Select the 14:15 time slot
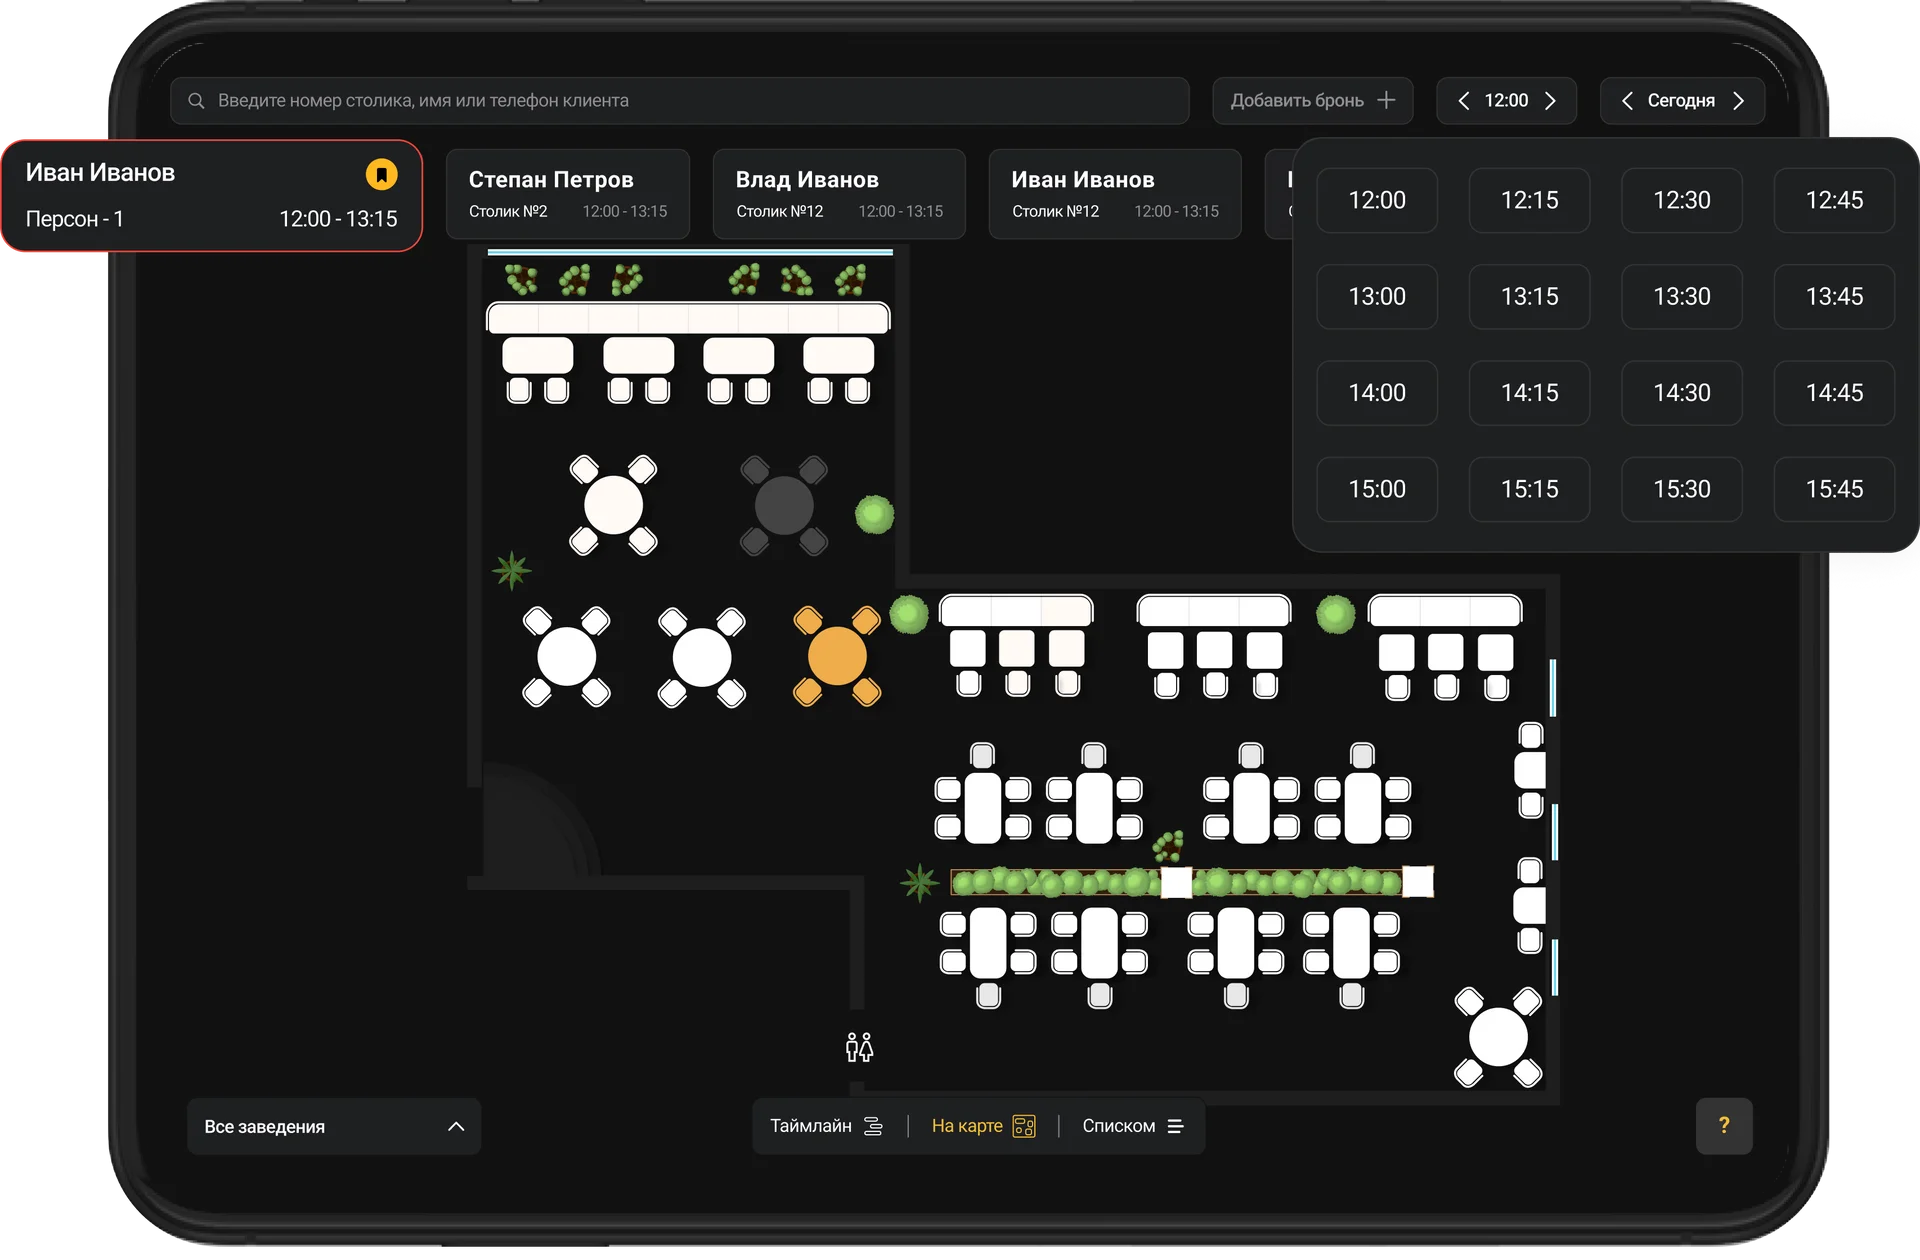 (x=1529, y=393)
